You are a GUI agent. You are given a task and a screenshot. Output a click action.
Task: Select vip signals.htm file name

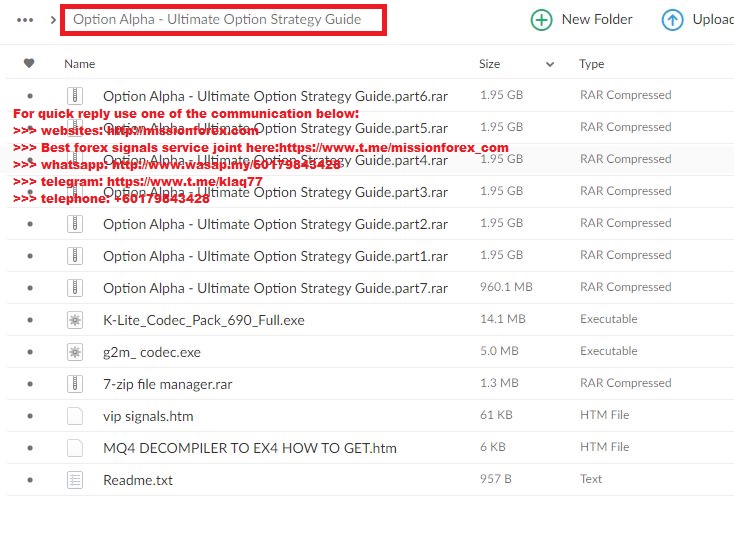pos(148,417)
